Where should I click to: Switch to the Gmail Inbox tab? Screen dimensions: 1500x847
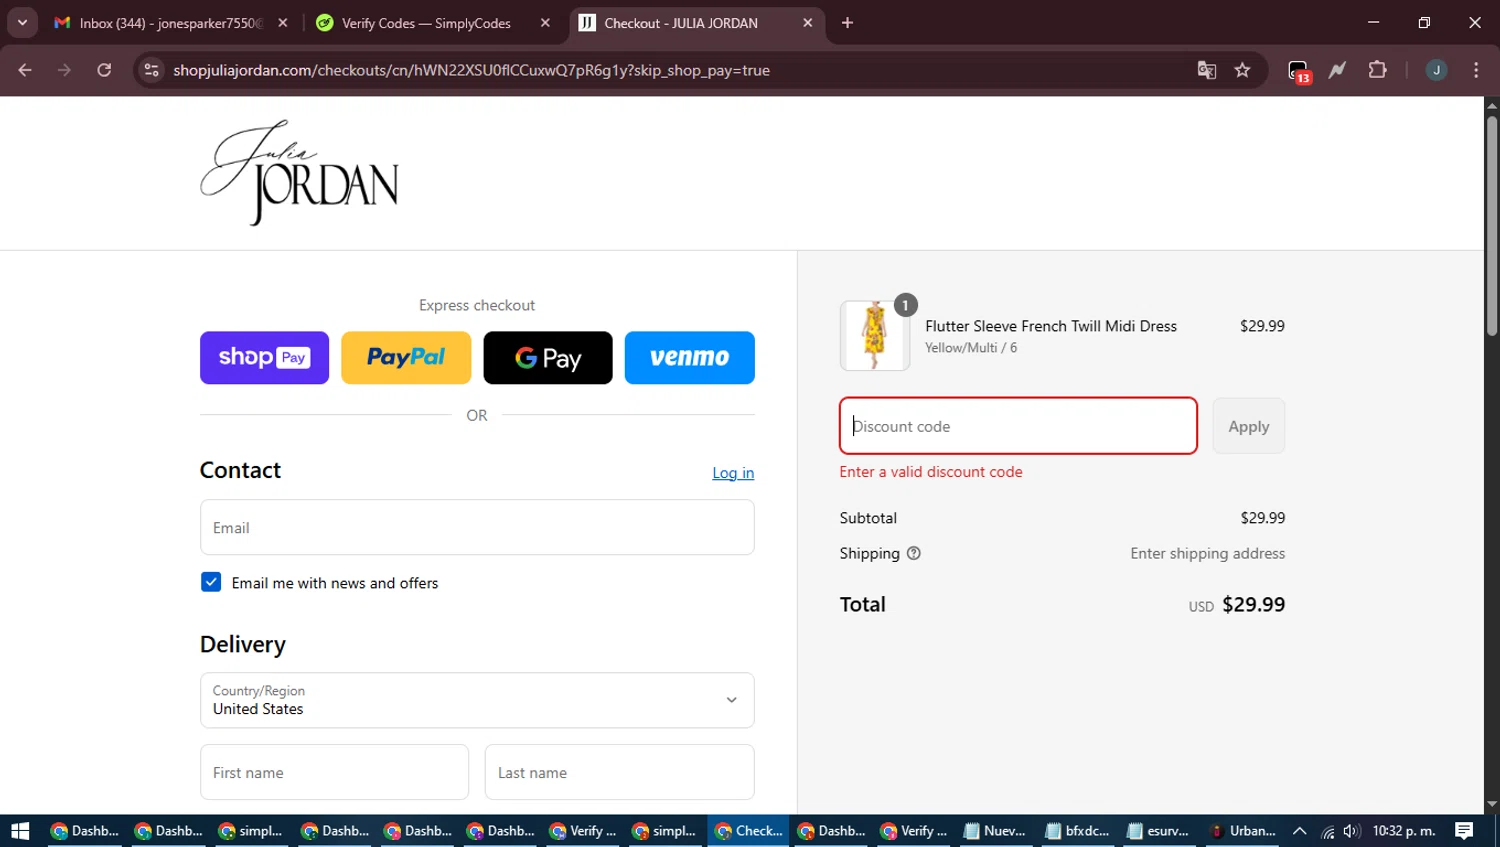[170, 23]
